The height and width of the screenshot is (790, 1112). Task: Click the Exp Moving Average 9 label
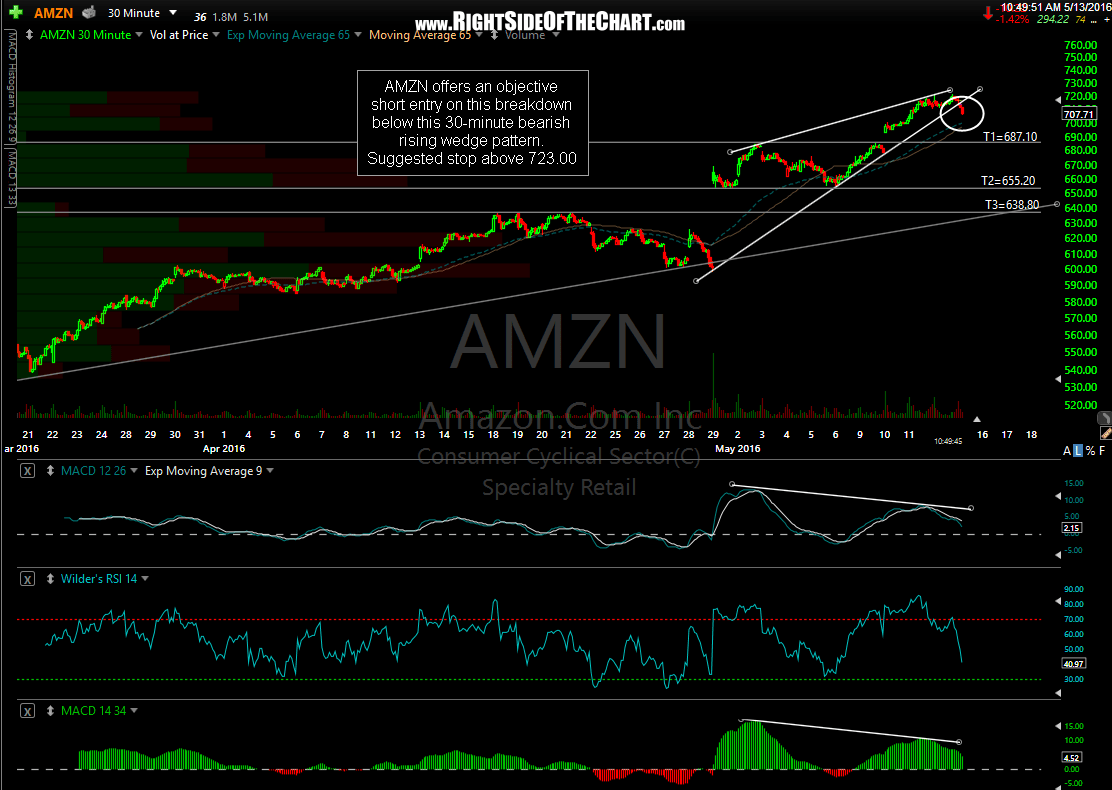[x=204, y=471]
